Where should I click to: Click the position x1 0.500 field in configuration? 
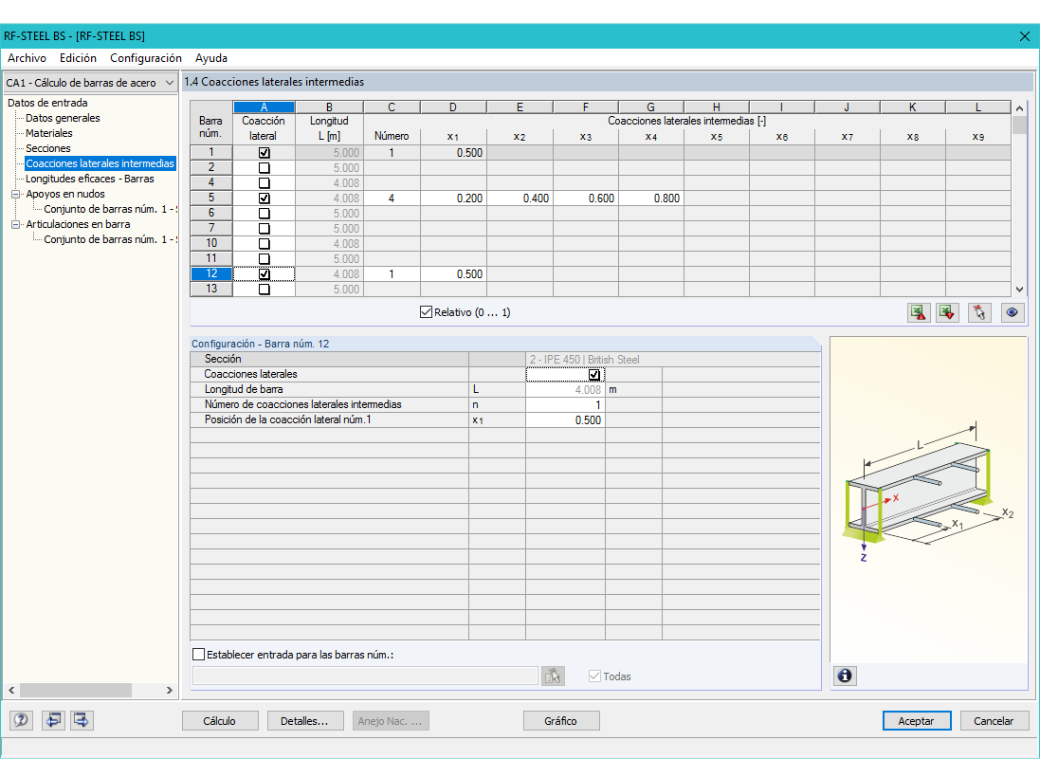565,420
